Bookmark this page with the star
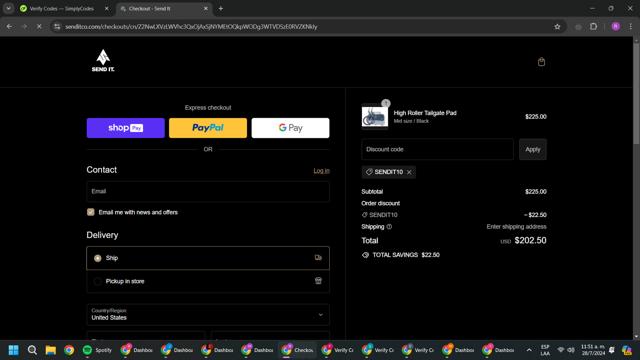640x360 pixels. (557, 27)
